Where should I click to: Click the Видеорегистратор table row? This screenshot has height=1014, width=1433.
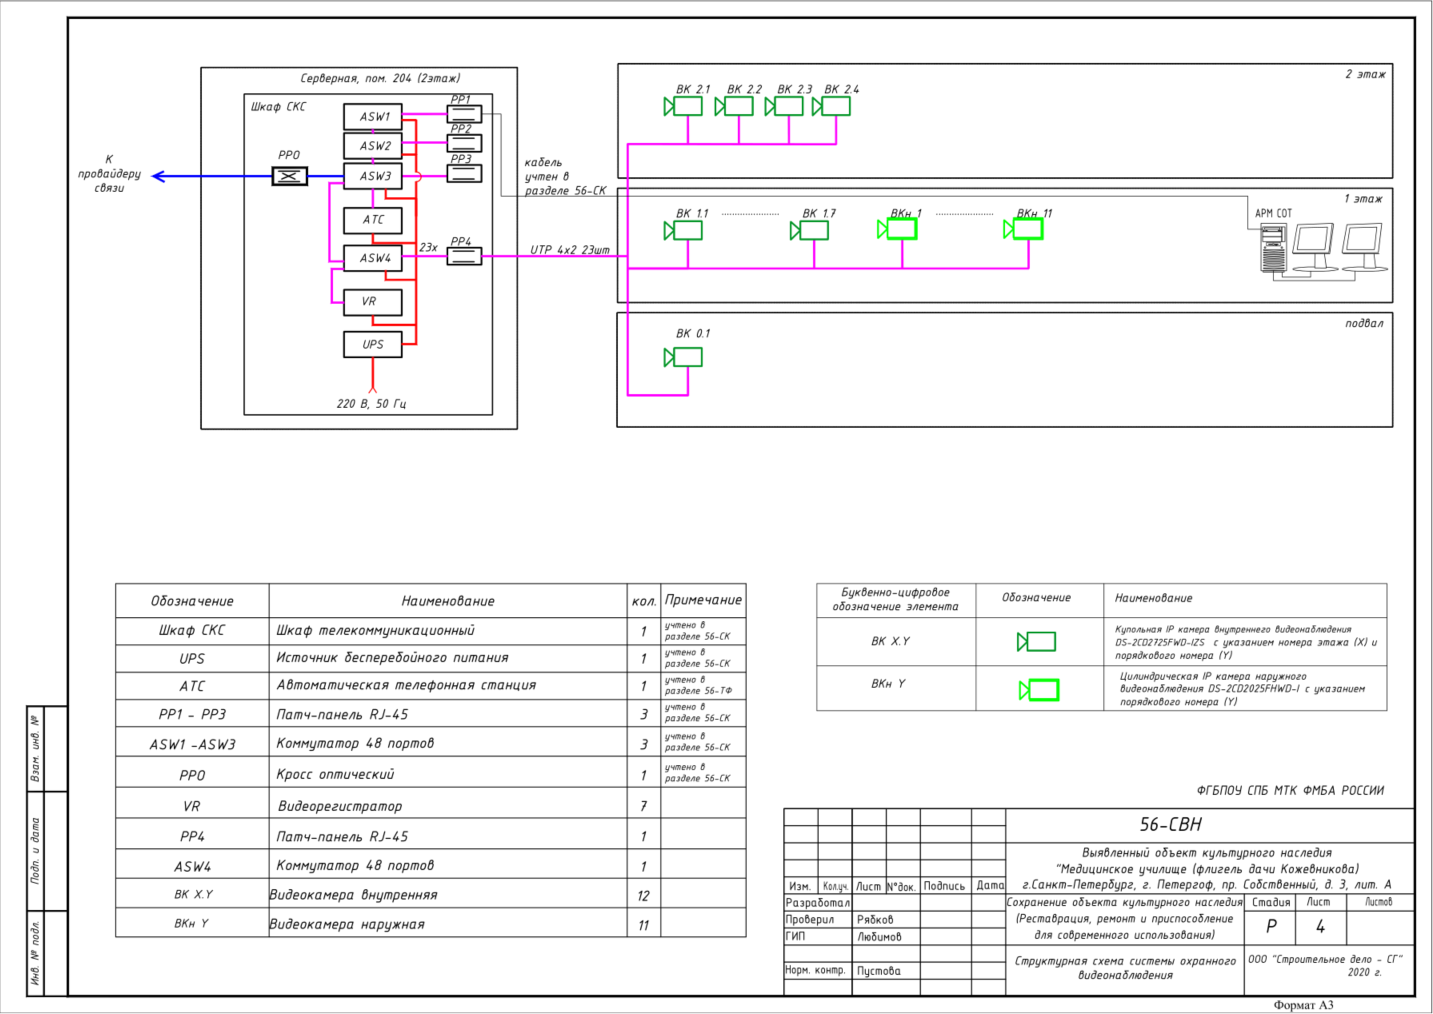pyautogui.click(x=431, y=805)
